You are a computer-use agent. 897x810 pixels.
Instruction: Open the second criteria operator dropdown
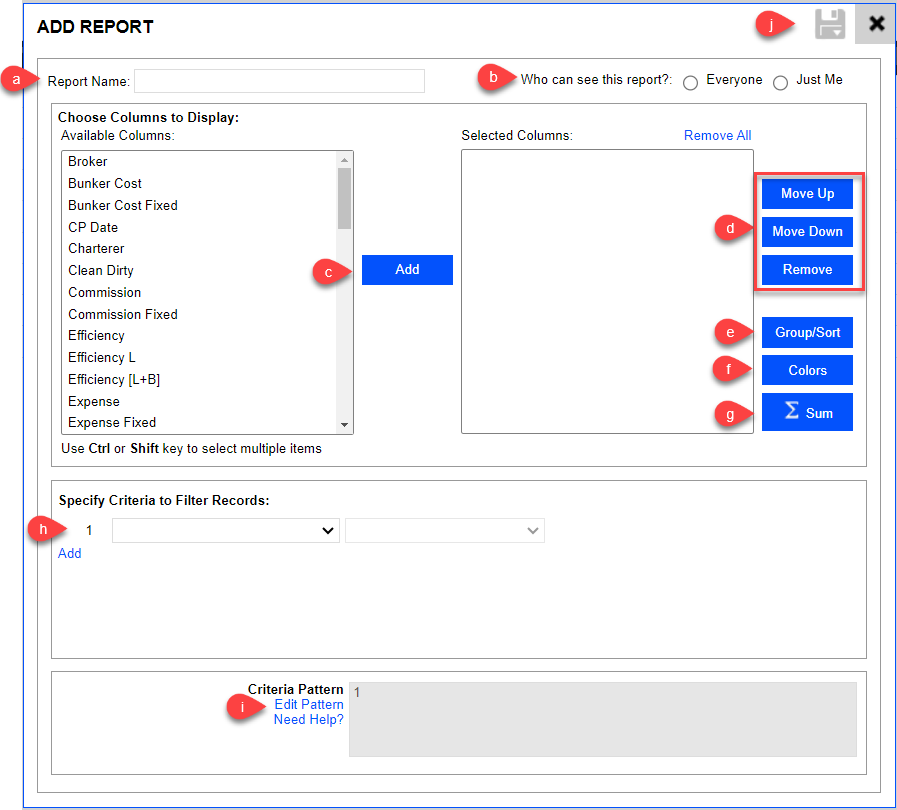click(445, 531)
